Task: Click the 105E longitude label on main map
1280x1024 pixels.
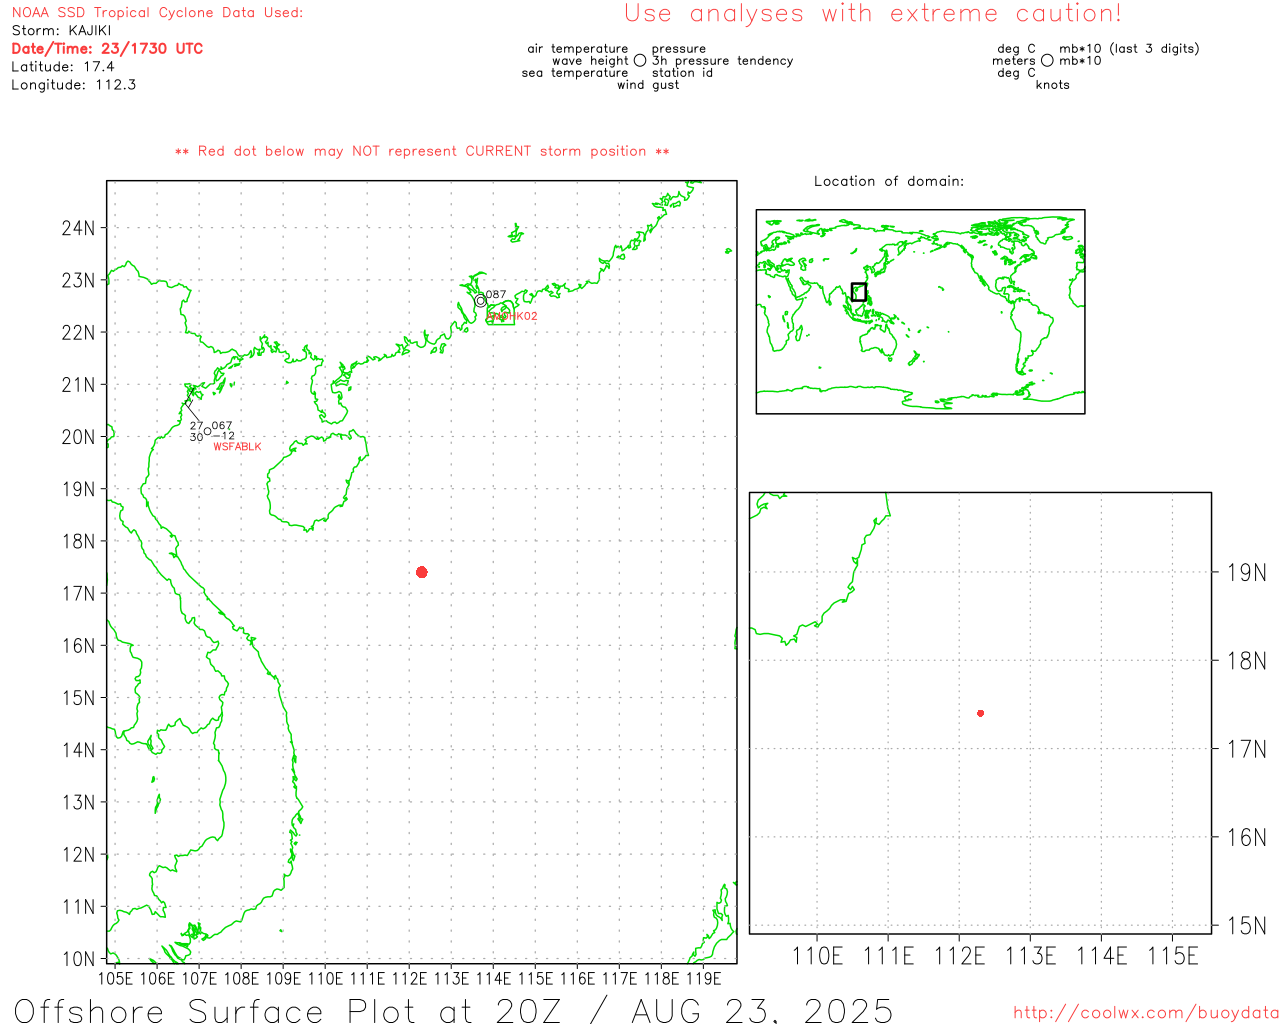Action: [x=115, y=979]
